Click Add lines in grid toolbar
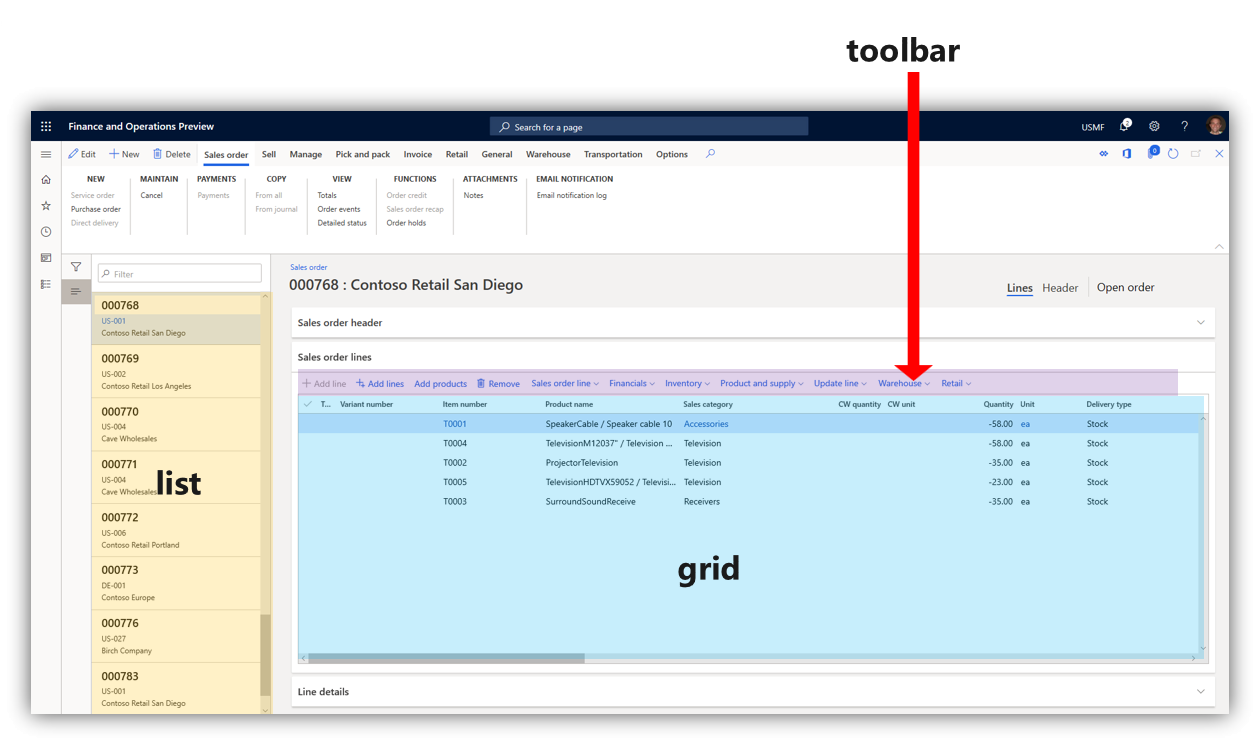Viewport: 1254px width, 743px height. [x=380, y=383]
